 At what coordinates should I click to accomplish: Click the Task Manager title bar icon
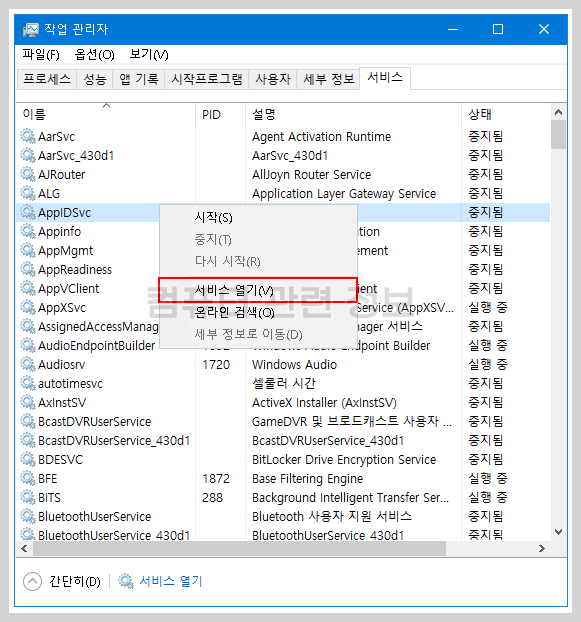point(31,29)
